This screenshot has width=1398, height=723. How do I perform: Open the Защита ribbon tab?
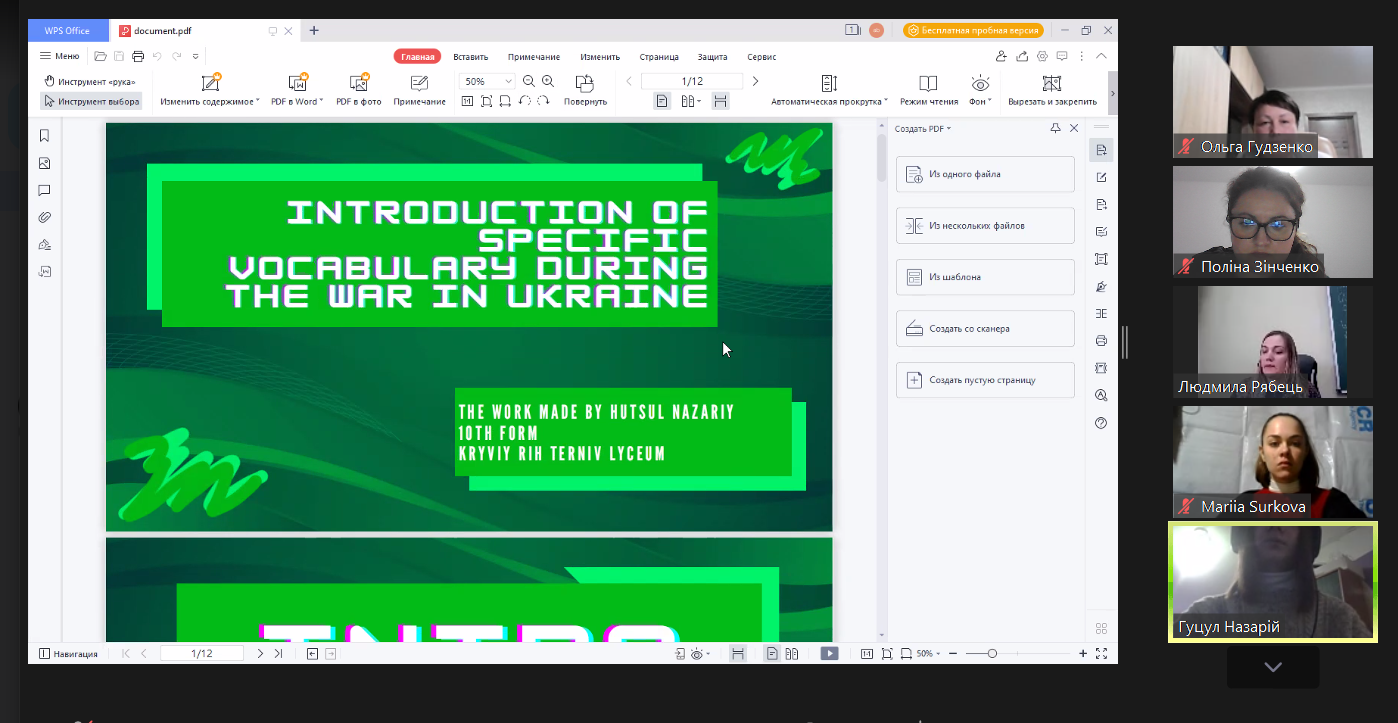(712, 57)
